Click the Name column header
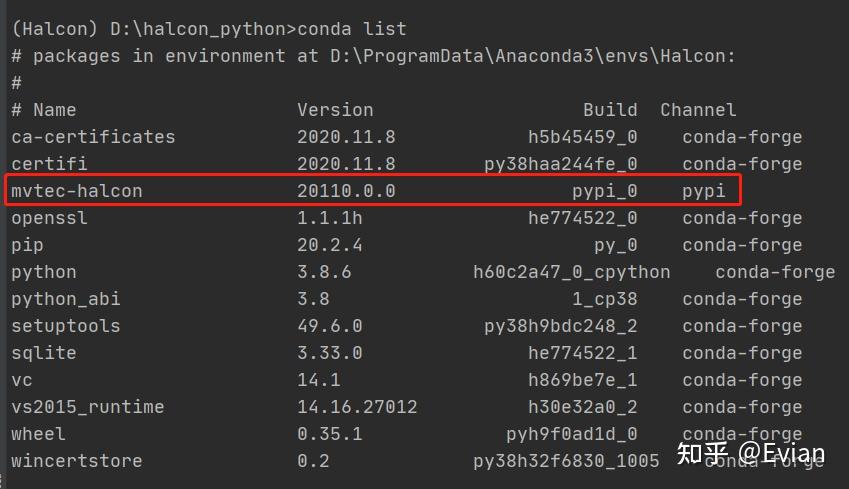The width and height of the screenshot is (849, 489). coord(54,109)
